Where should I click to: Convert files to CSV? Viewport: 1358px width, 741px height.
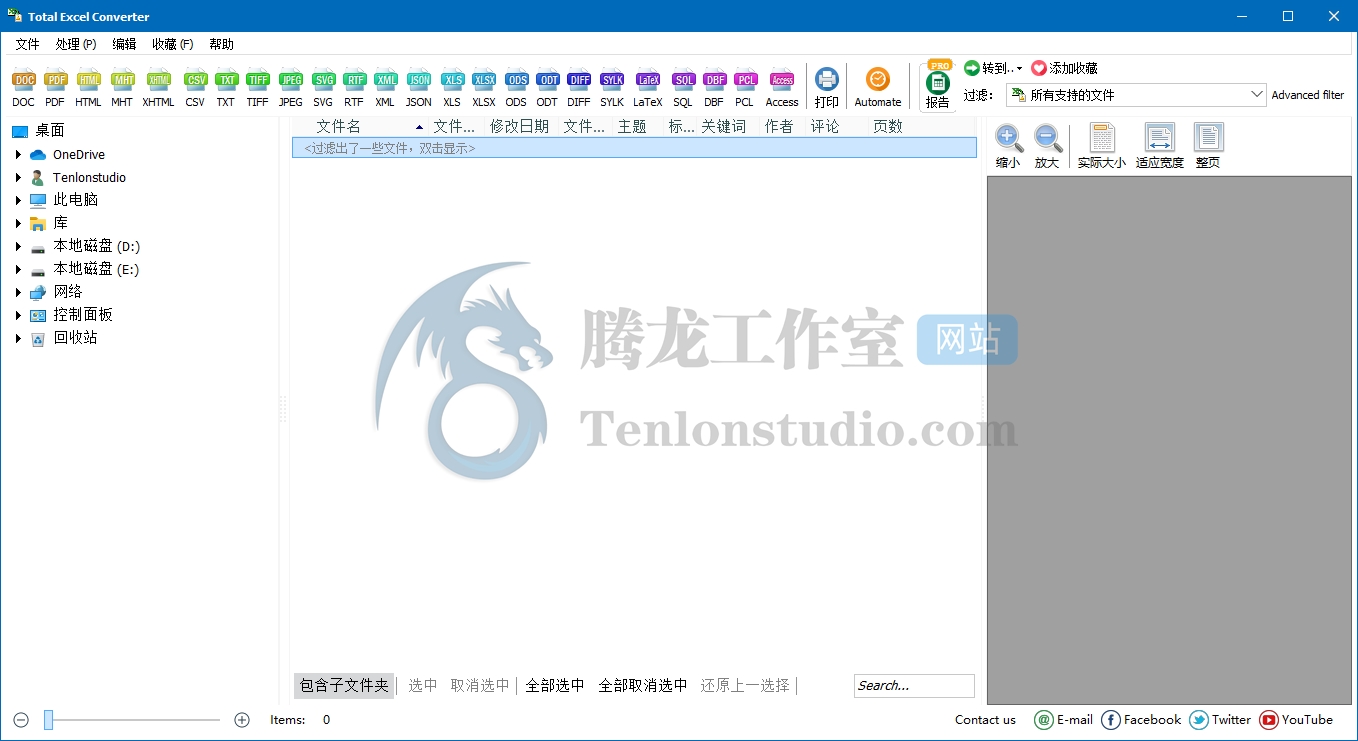pyautogui.click(x=195, y=88)
